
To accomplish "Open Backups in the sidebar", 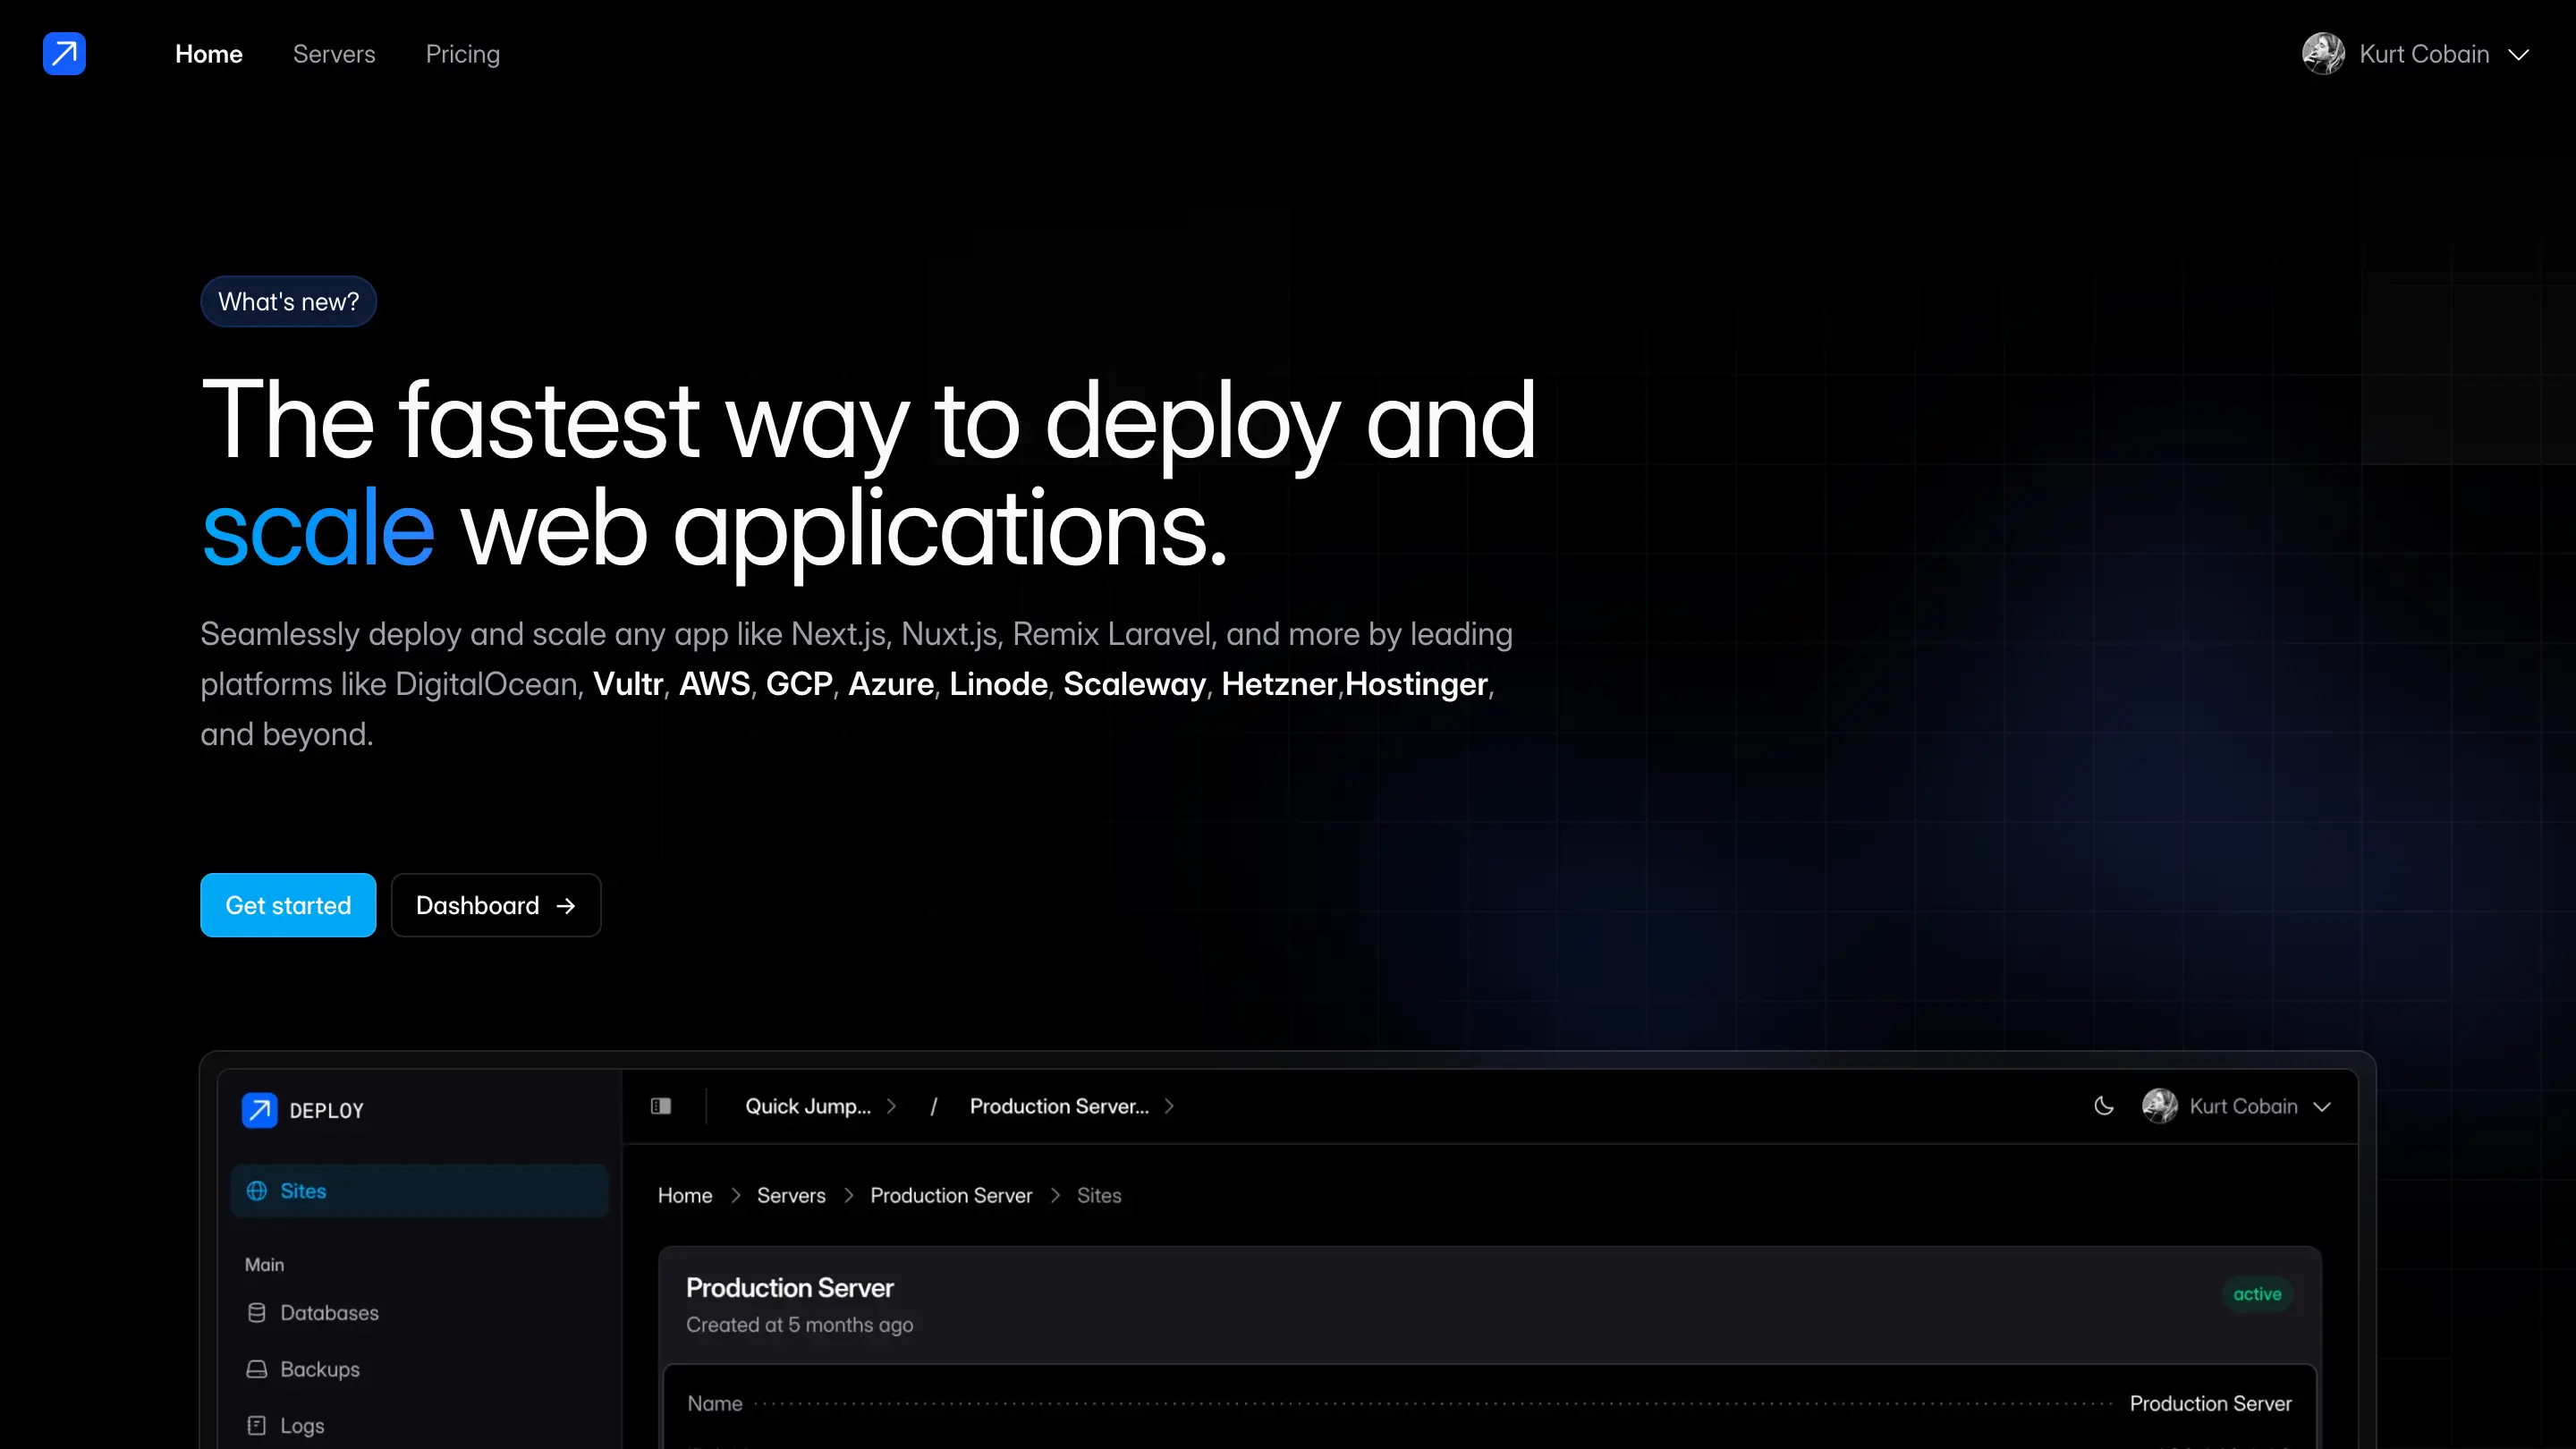I will (x=319, y=1370).
